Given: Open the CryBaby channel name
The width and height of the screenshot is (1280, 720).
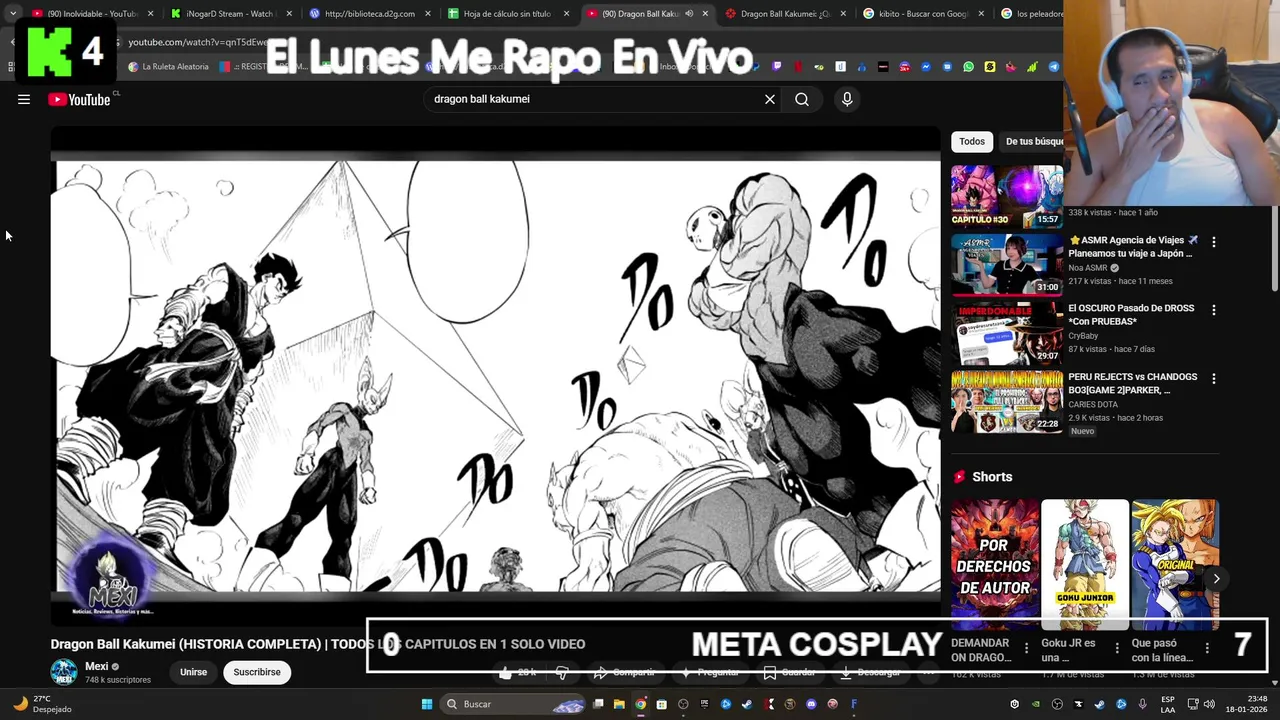Looking at the screenshot, I should pyautogui.click(x=1083, y=336).
